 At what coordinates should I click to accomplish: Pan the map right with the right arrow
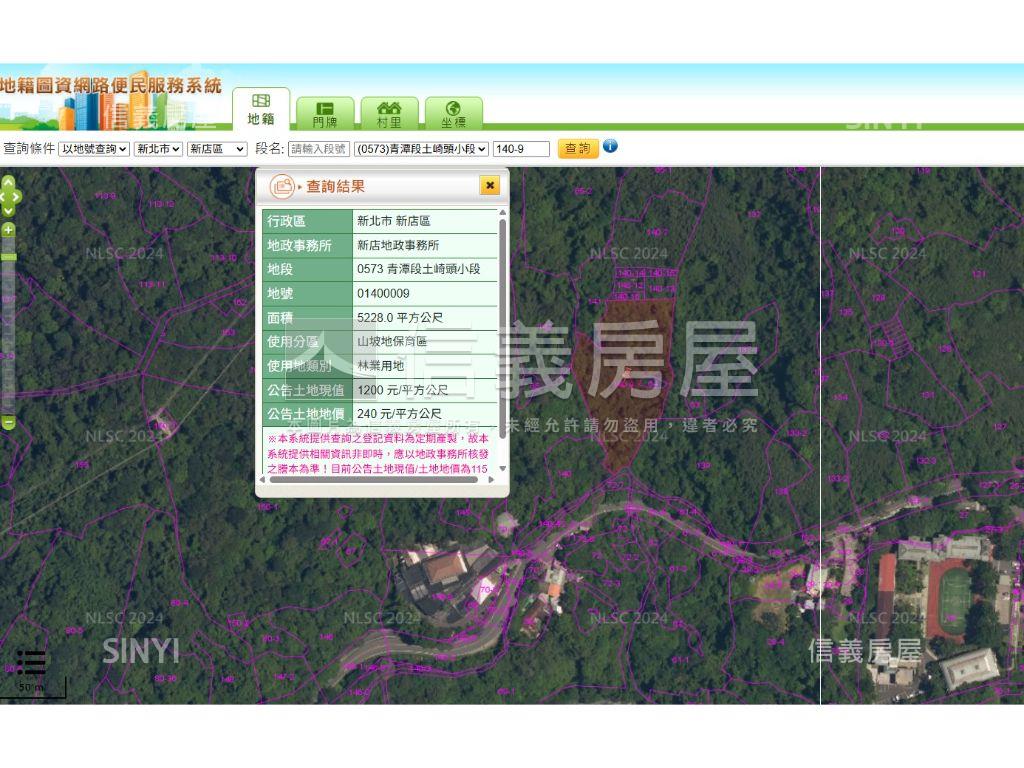pos(16,197)
